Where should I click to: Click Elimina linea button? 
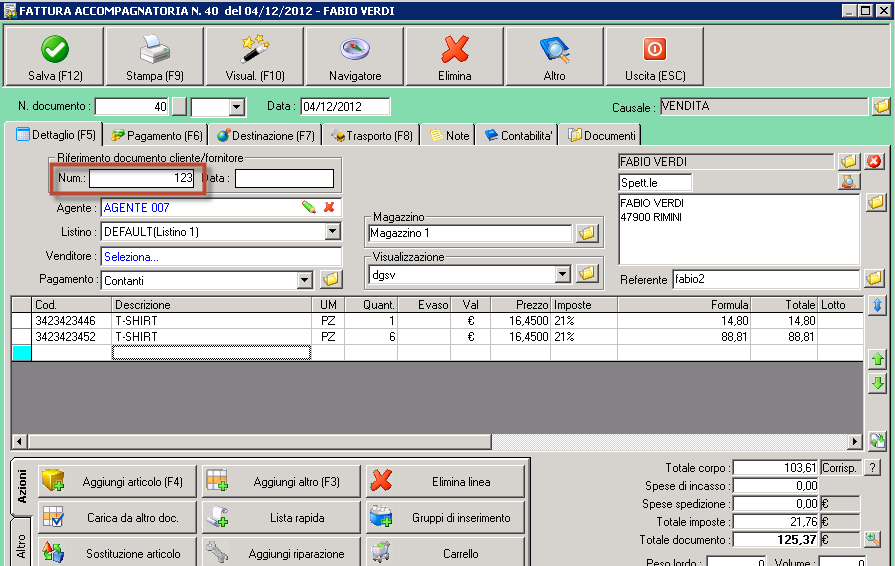click(445, 482)
